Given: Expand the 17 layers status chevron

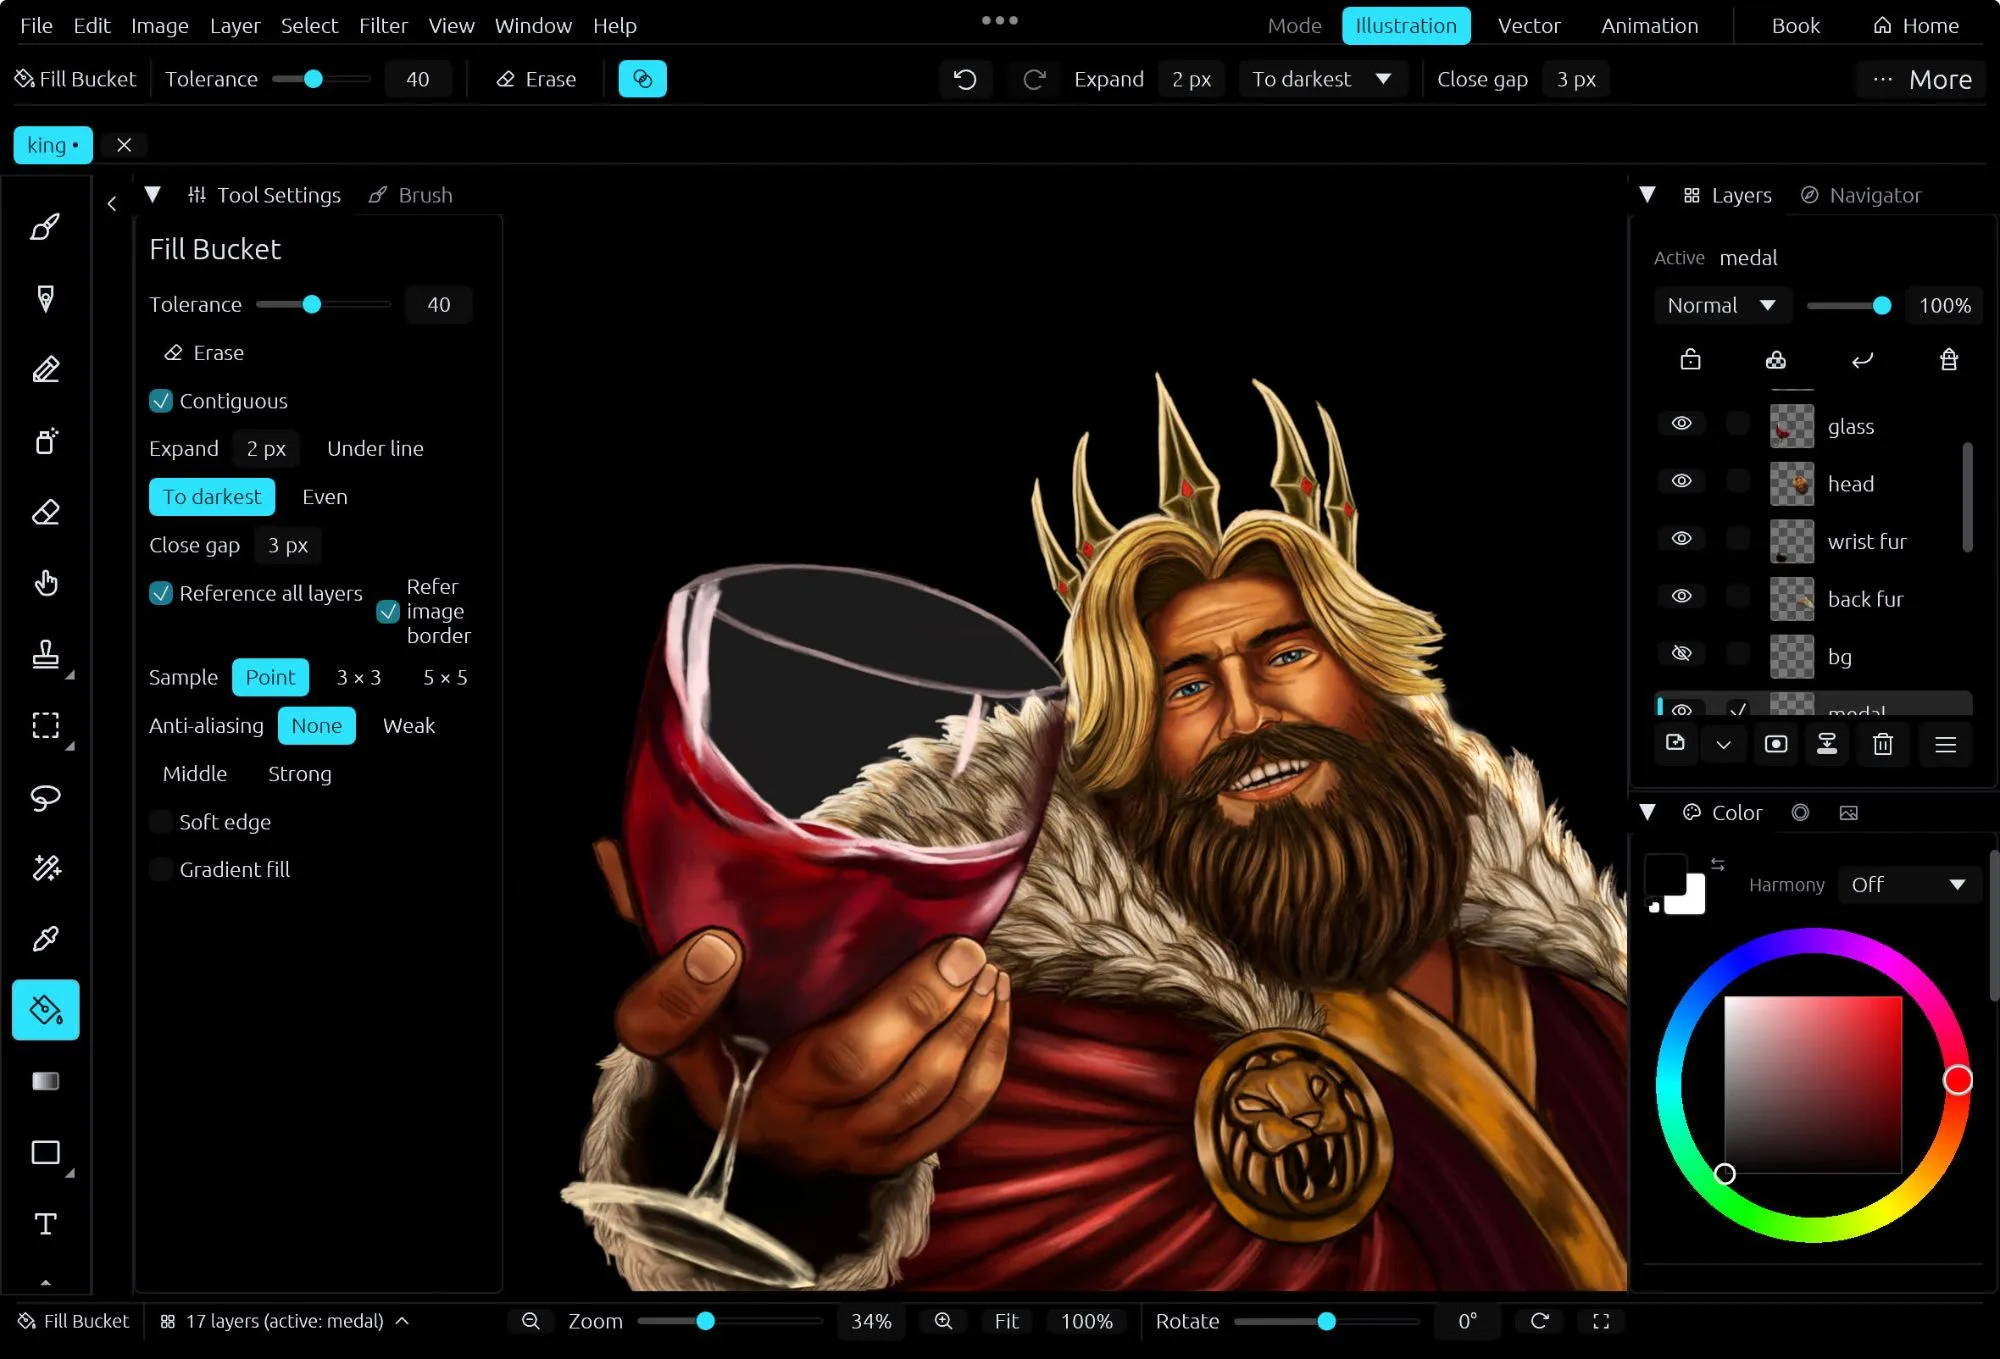Looking at the screenshot, I should click(402, 1321).
